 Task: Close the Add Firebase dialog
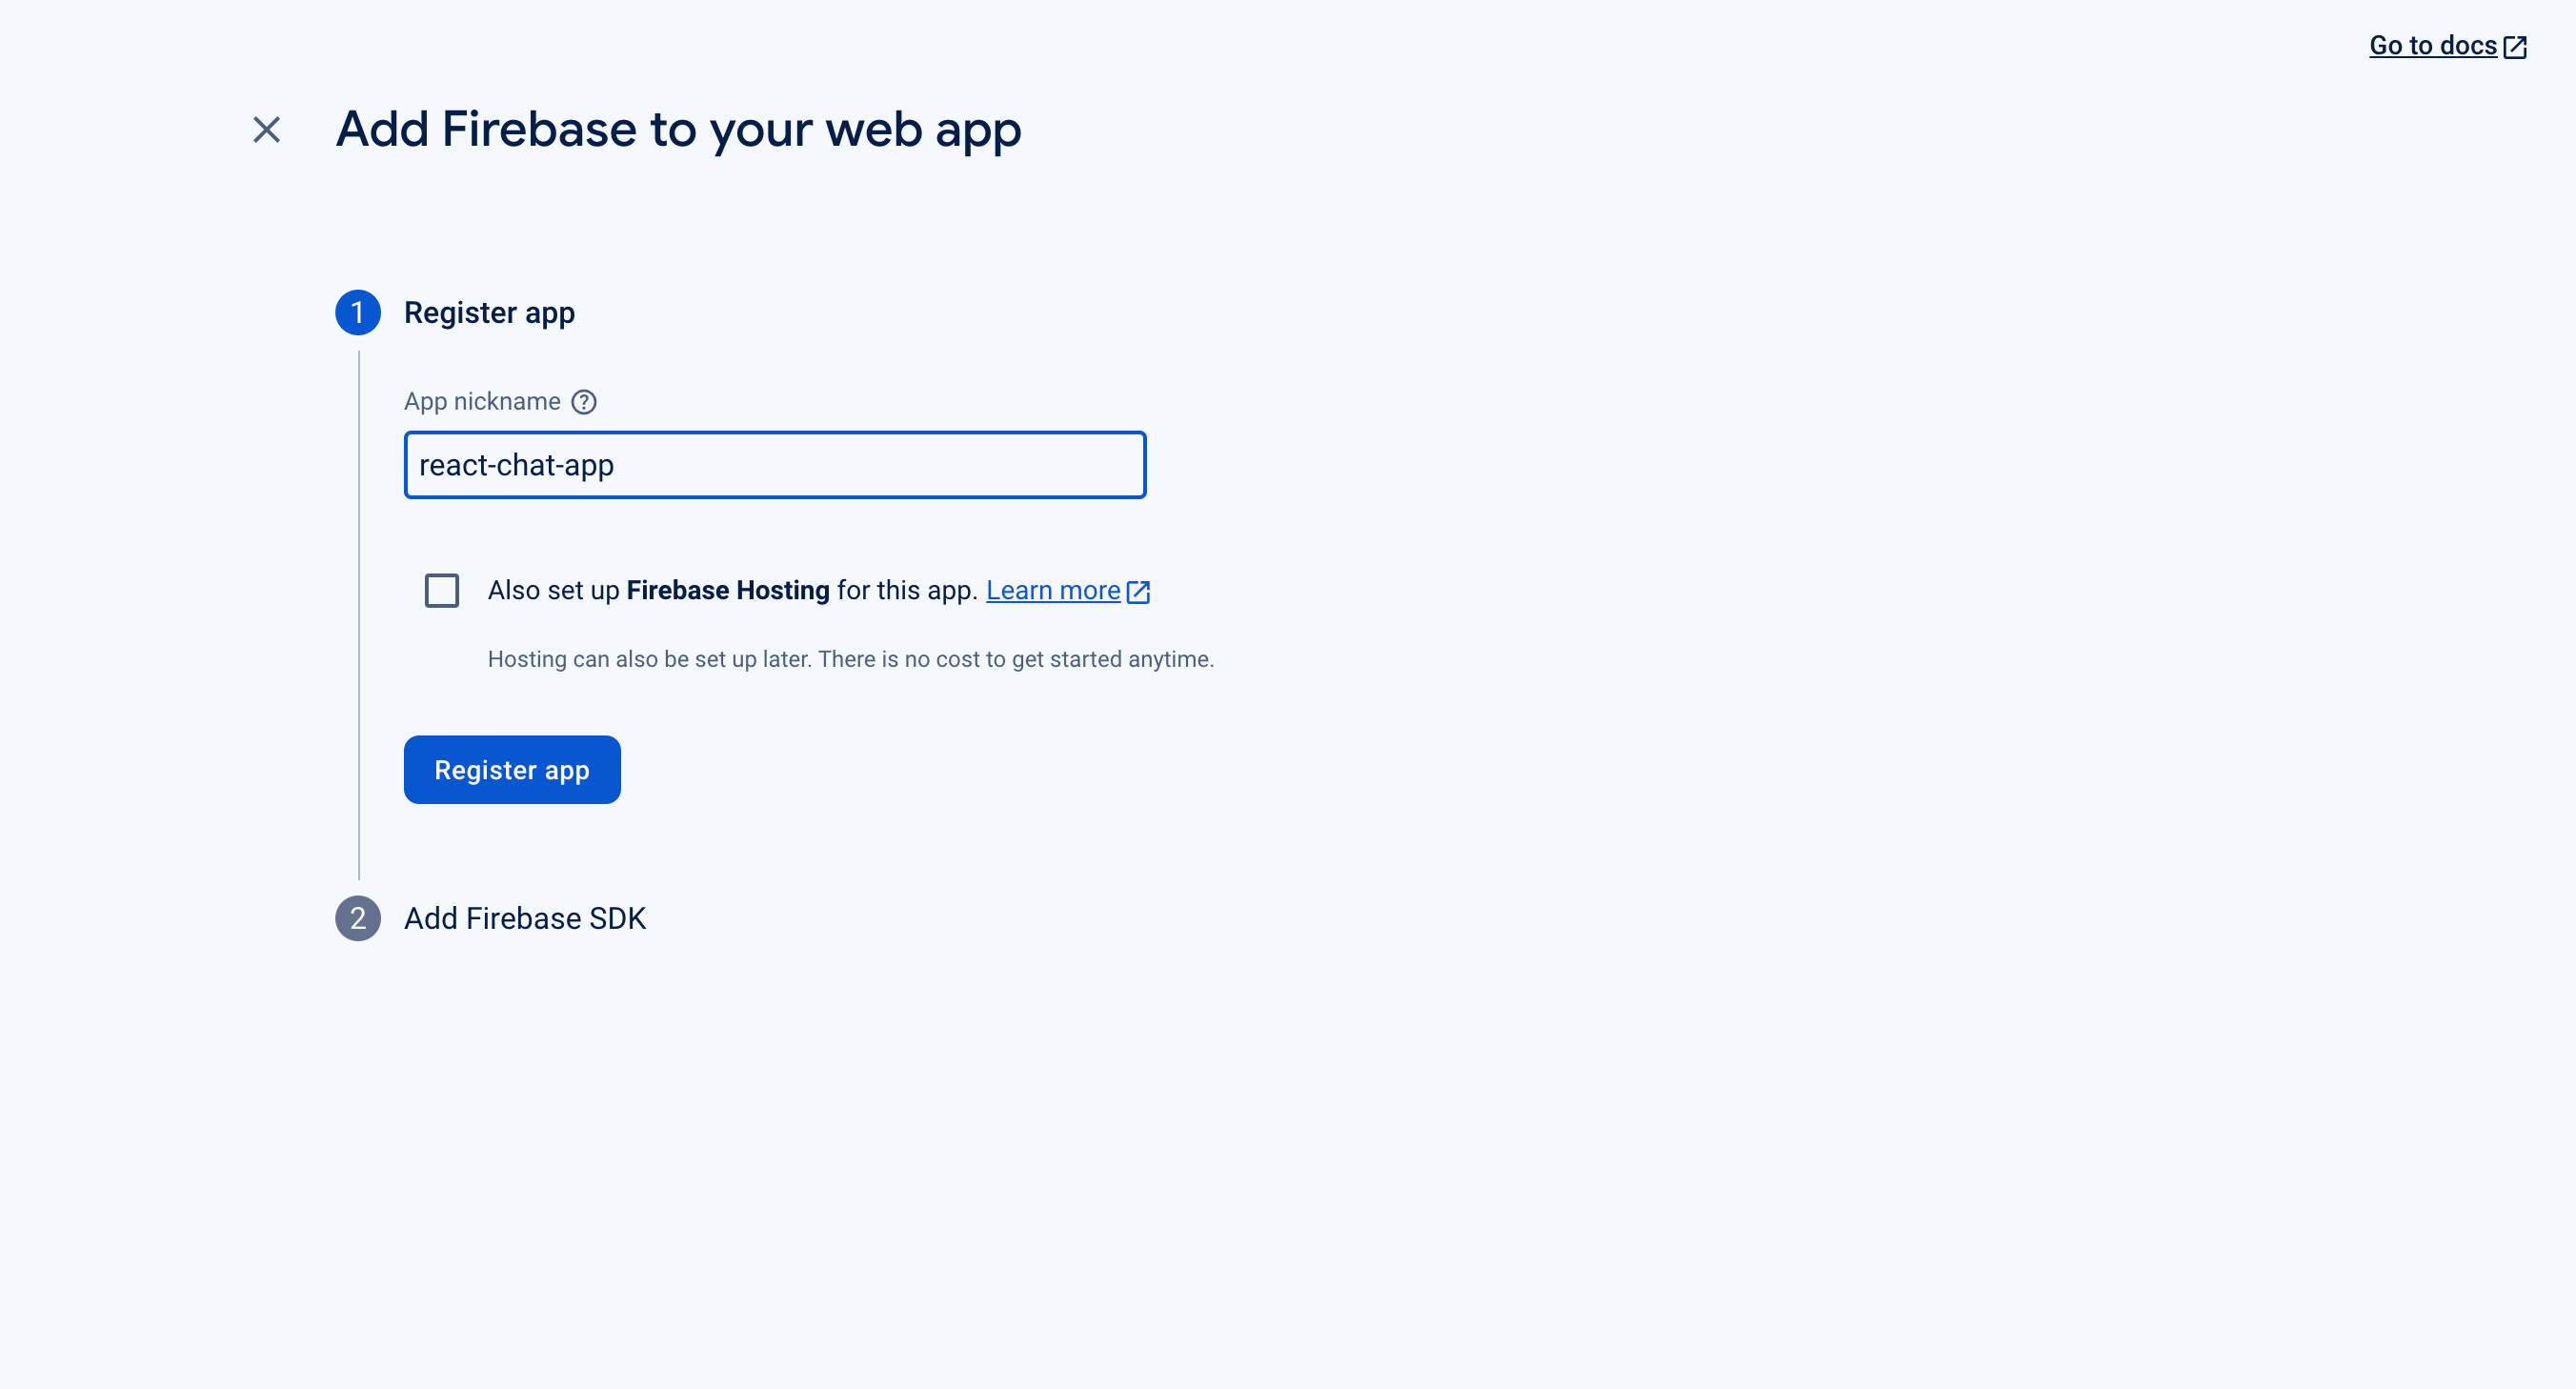[266, 130]
